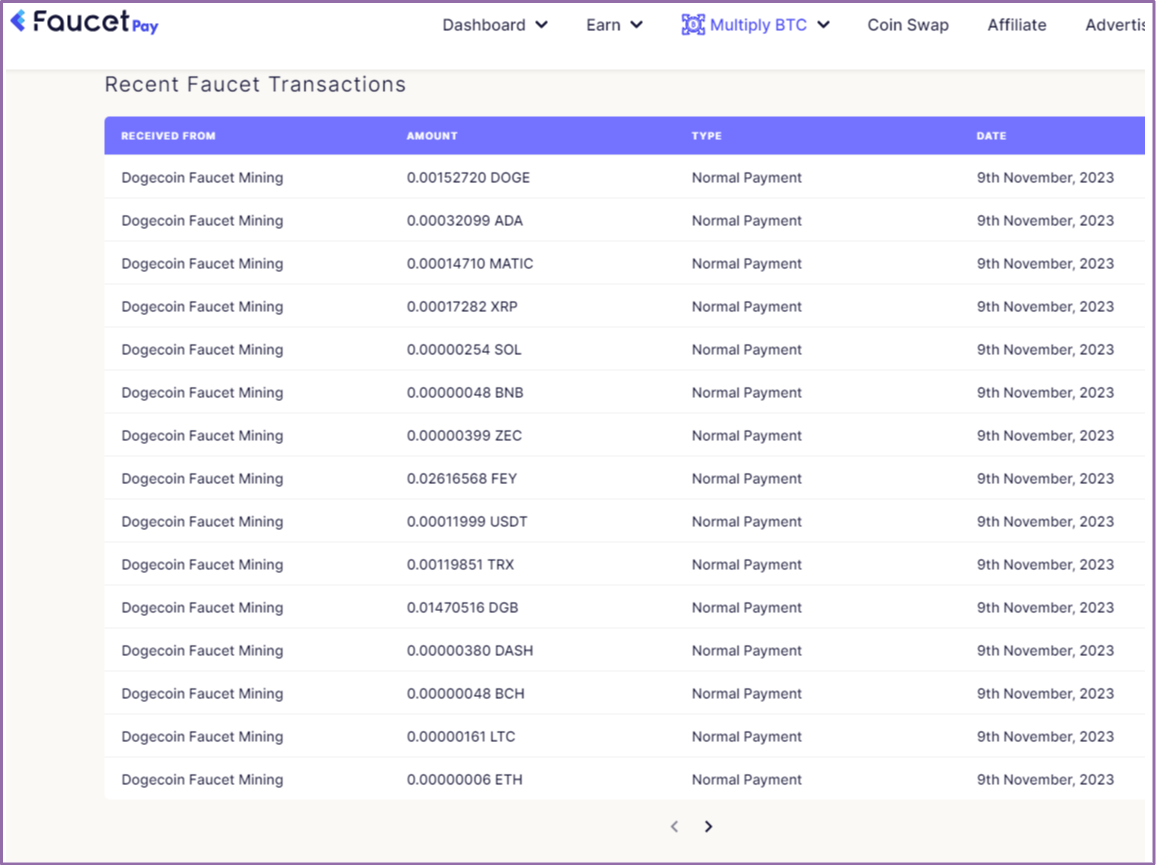Click Dogecoin Faucet Mining in XRP row
The height and width of the screenshot is (865, 1156).
[202, 307]
